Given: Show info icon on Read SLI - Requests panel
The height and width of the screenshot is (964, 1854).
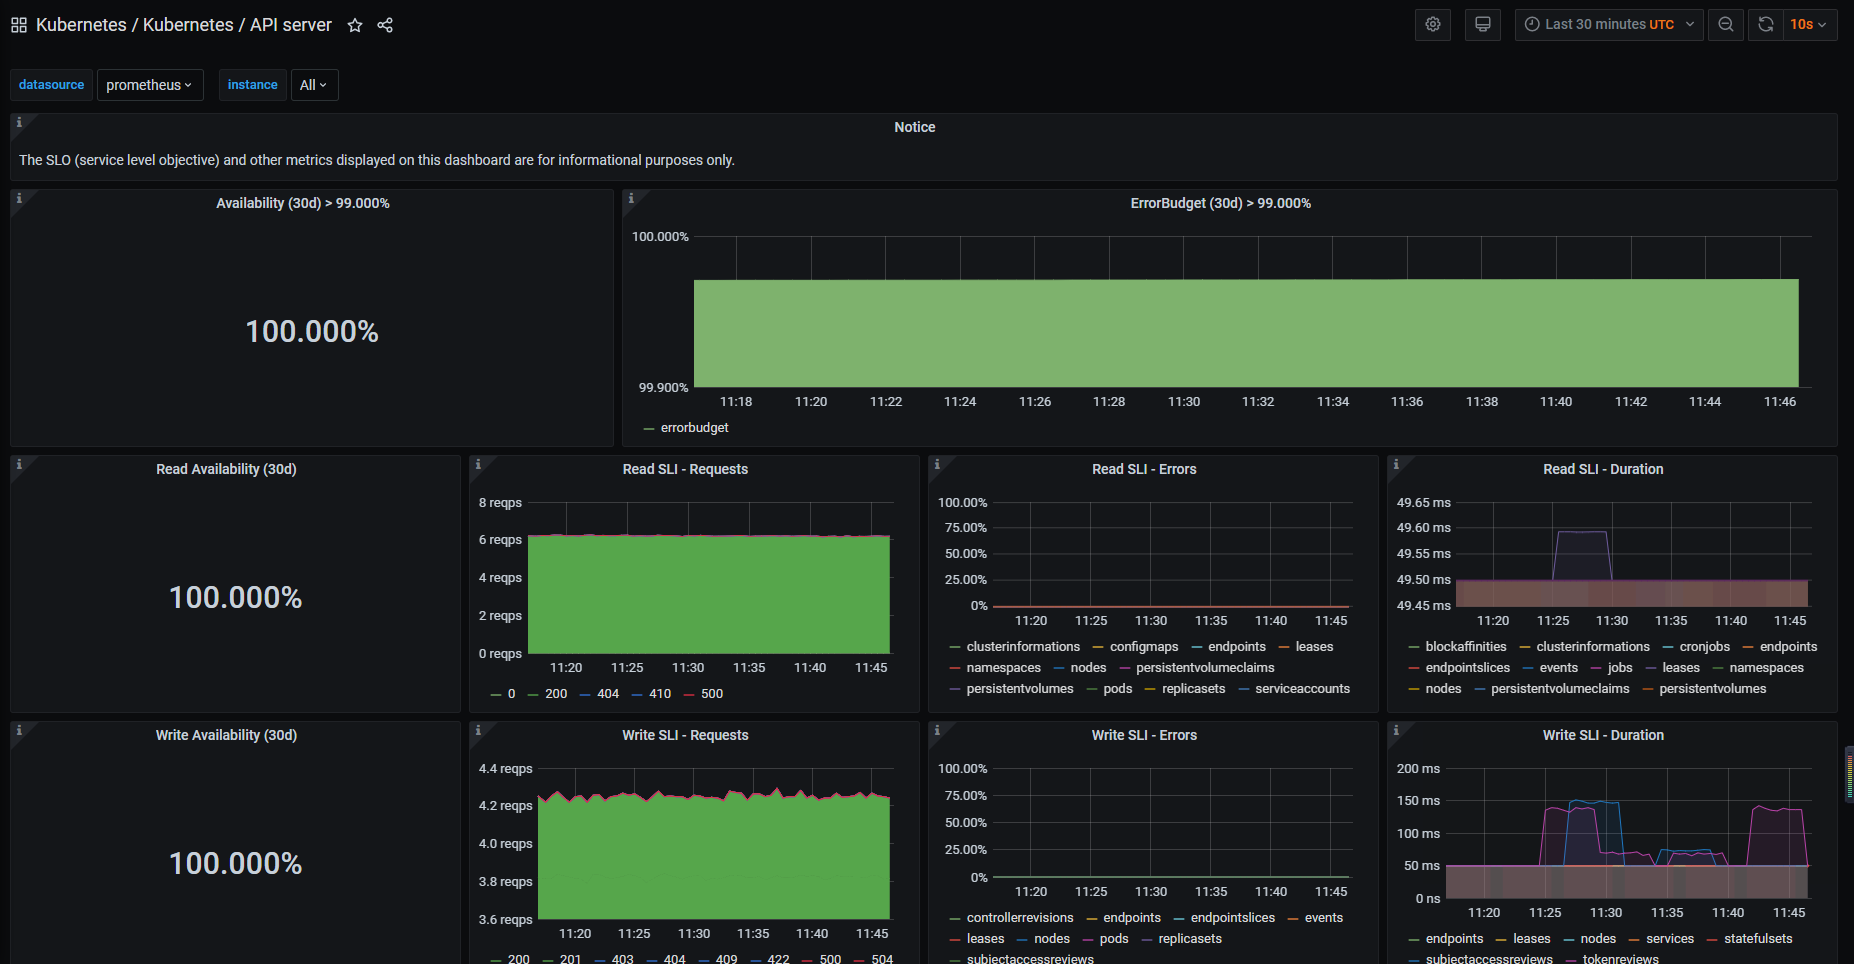Looking at the screenshot, I should click(478, 464).
